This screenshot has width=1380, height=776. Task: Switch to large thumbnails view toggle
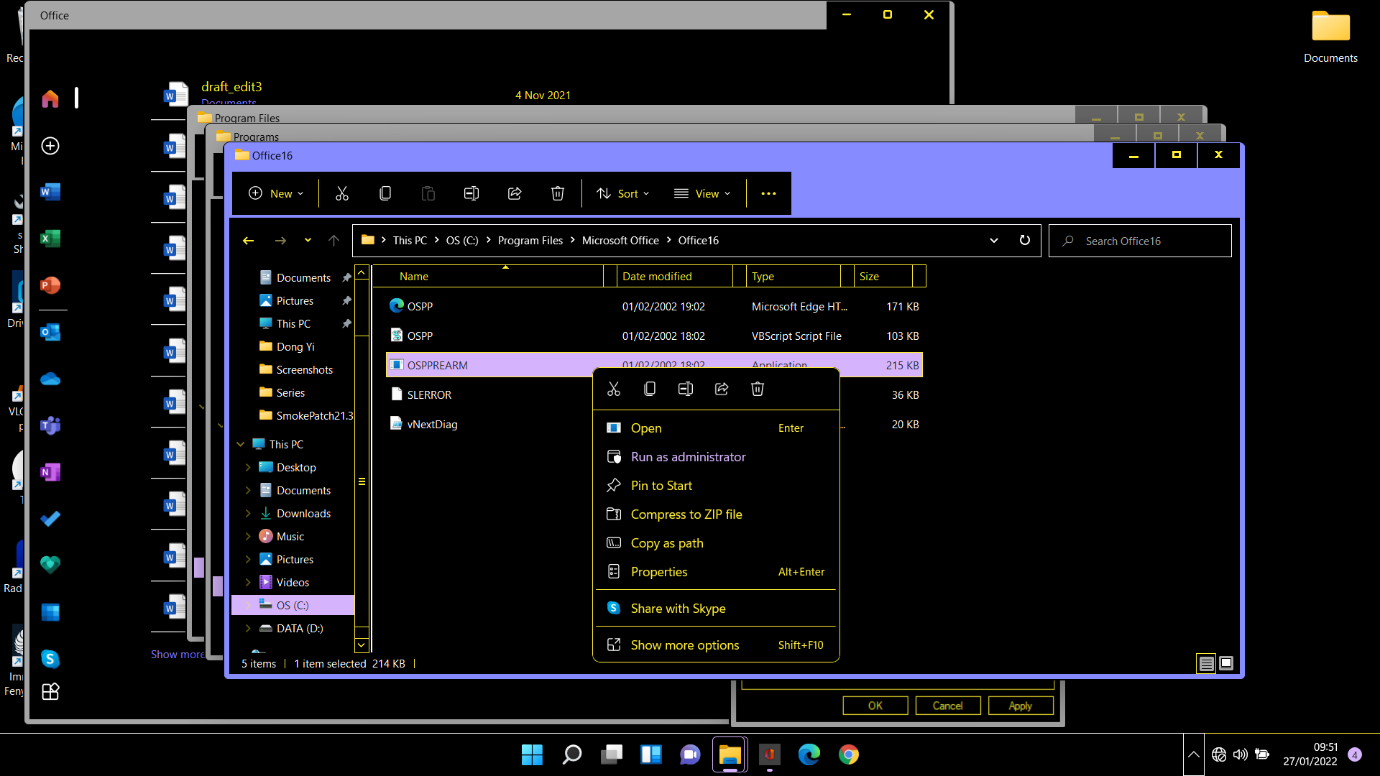tap(1226, 663)
